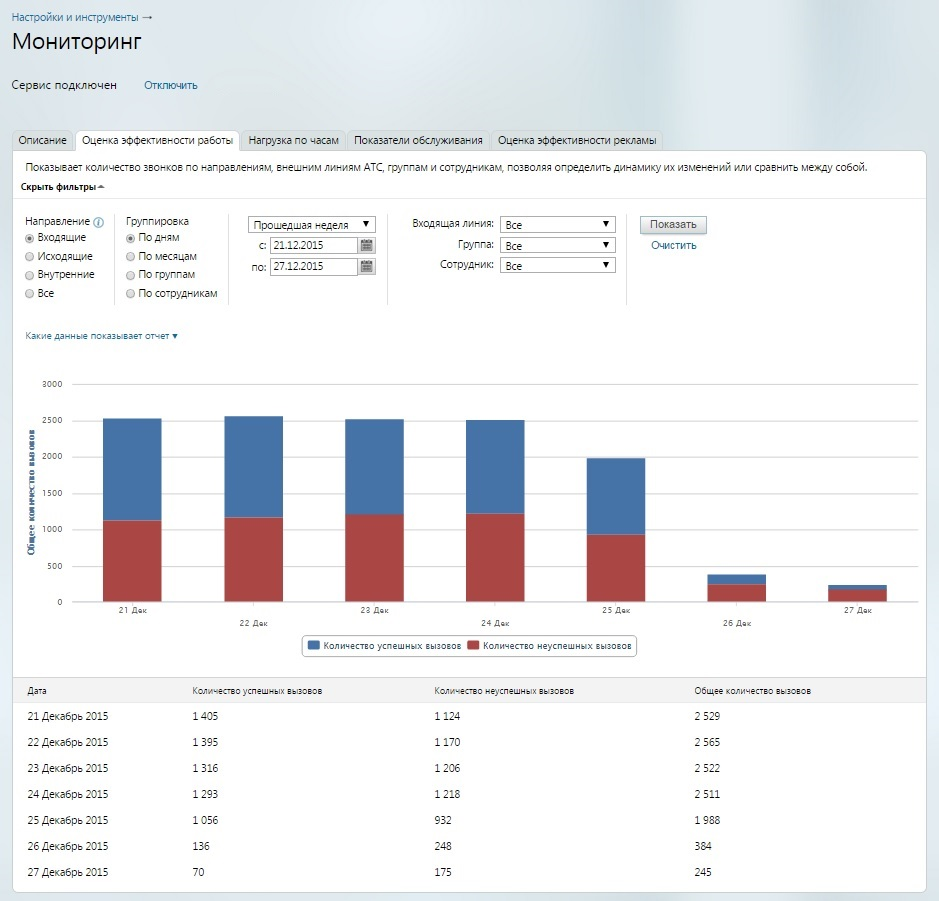Choose grouping По месяцам
Image resolution: width=939 pixels, height=901 pixels.
(131, 257)
